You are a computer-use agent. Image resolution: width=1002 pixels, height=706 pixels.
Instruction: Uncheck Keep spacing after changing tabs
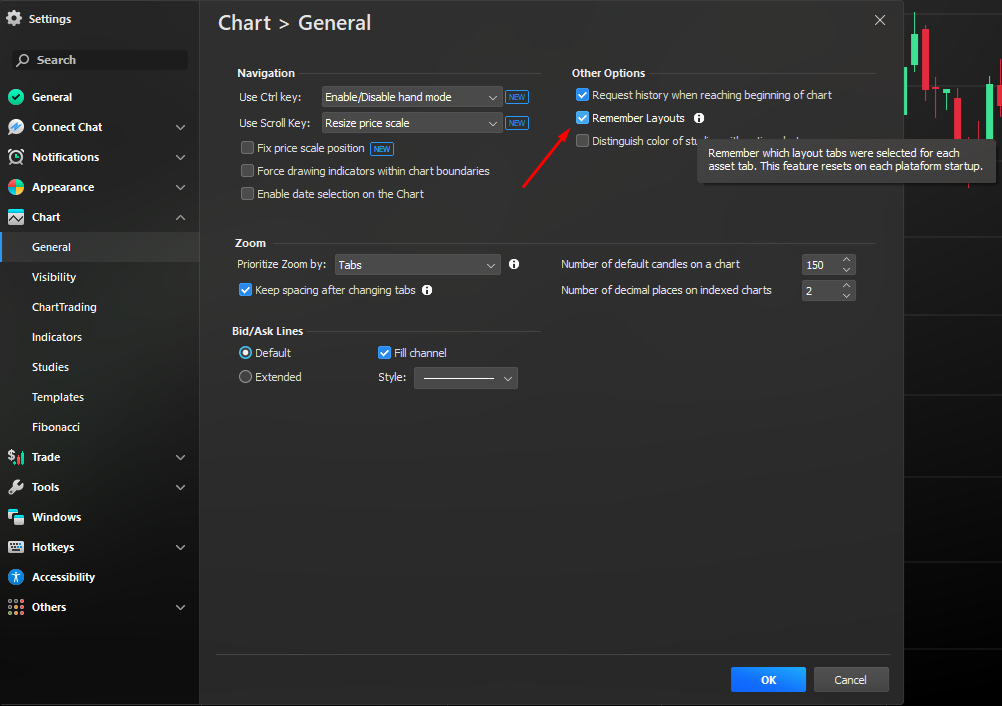[x=246, y=290]
